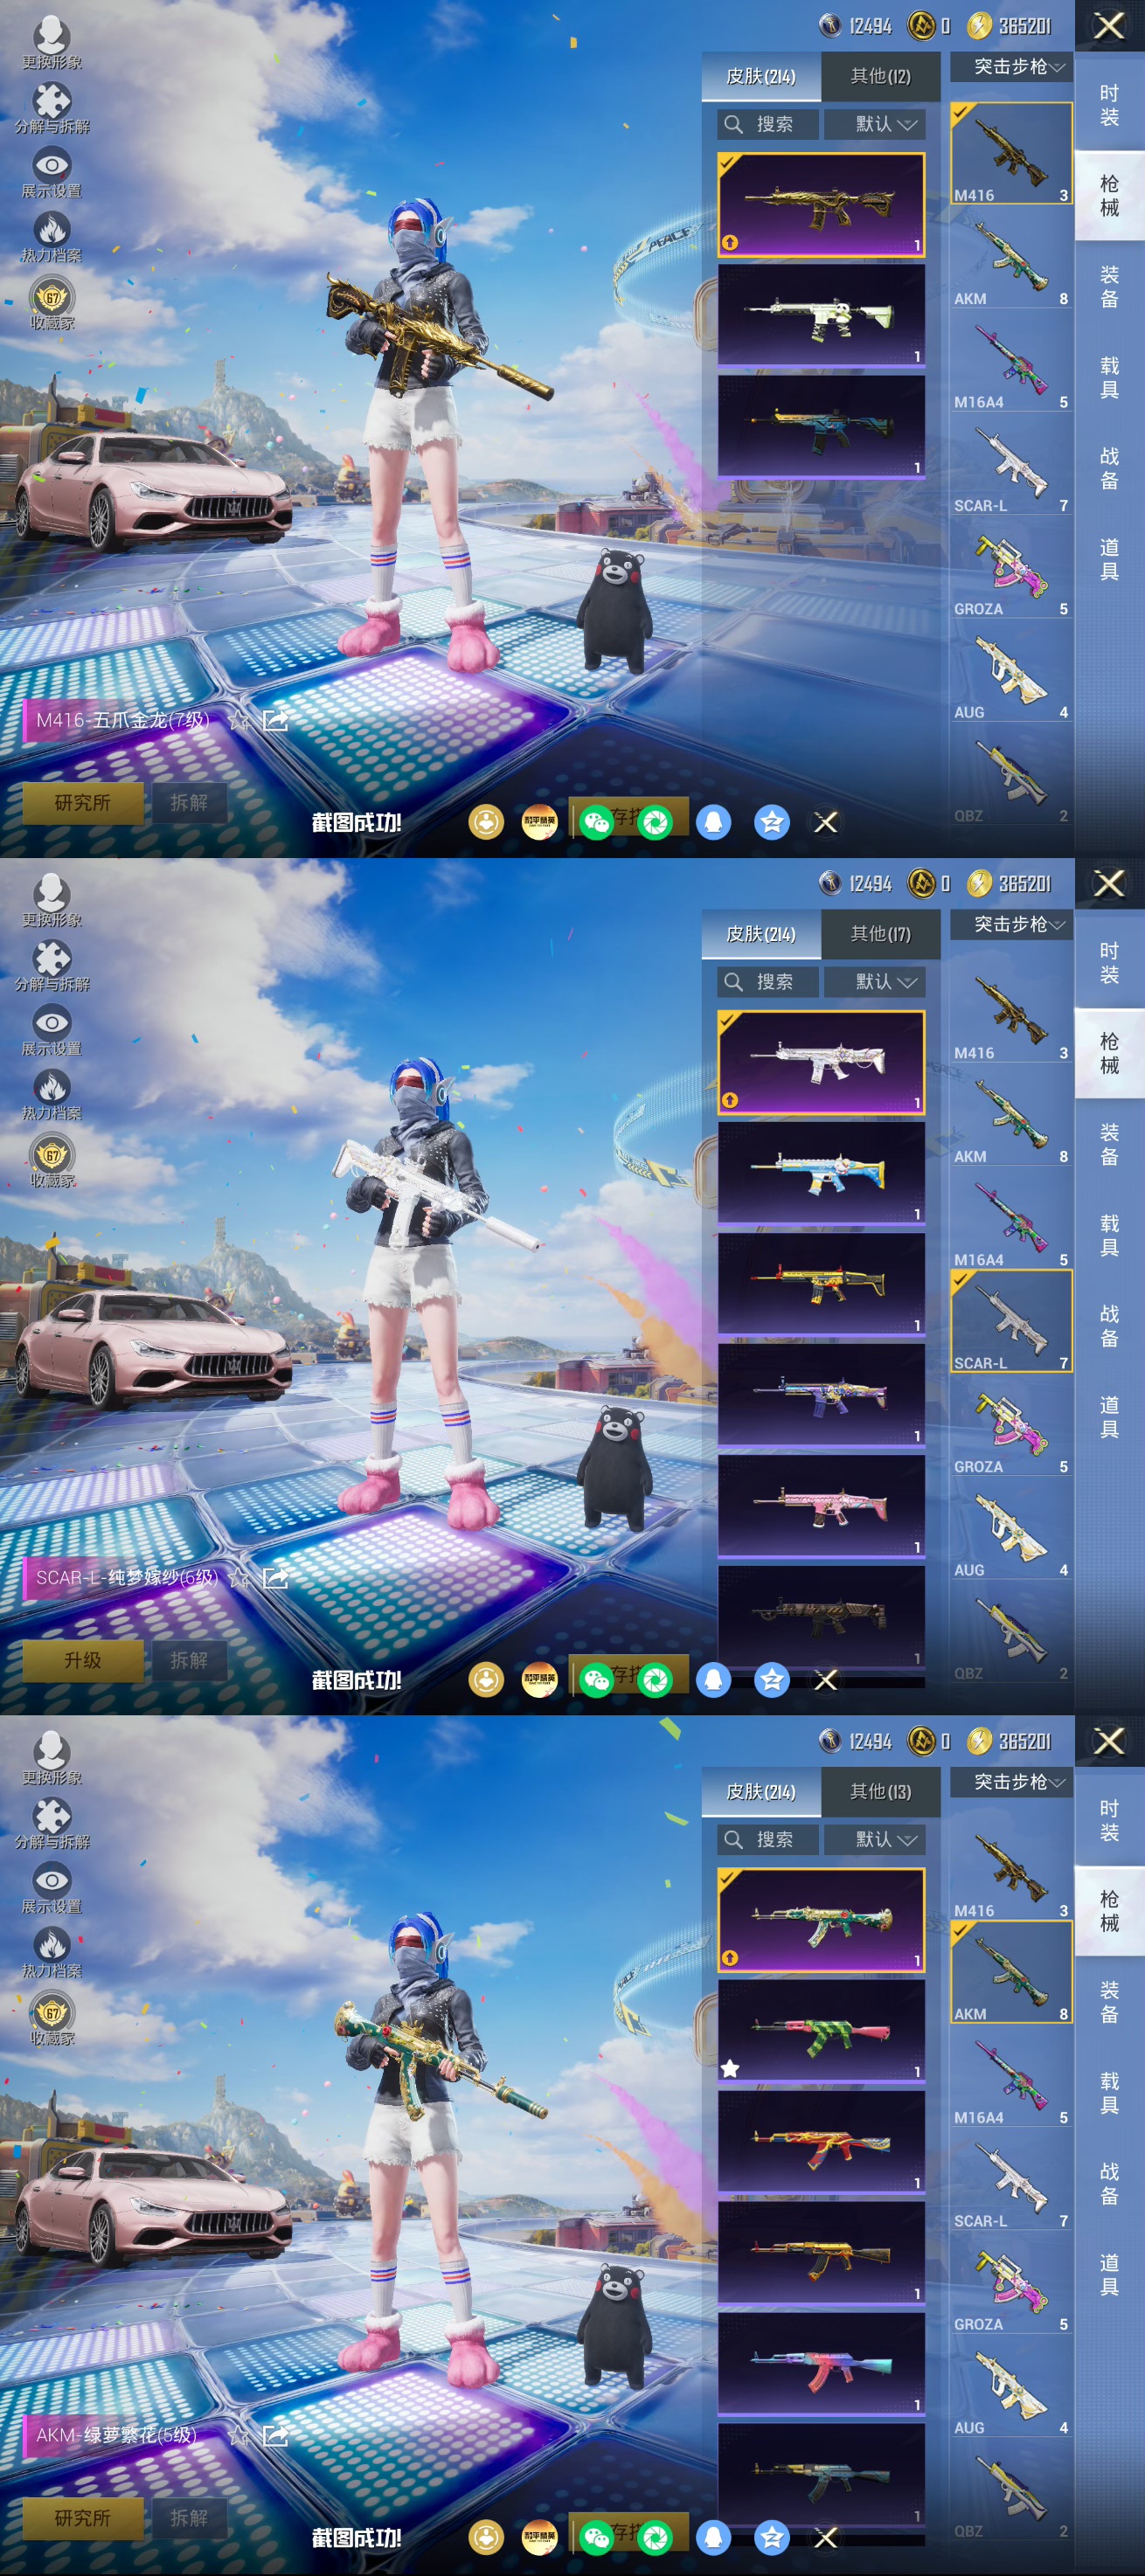Share to WeChat in the M416-五爪金龙 screenshot
This screenshot has width=1145, height=2576.
[x=596, y=822]
